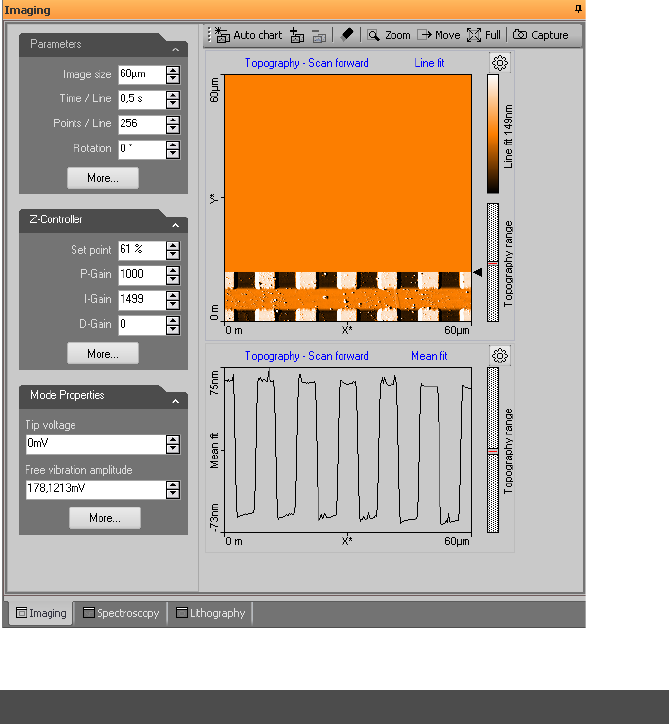Switch to the Spectroscopy tab

coord(121,613)
